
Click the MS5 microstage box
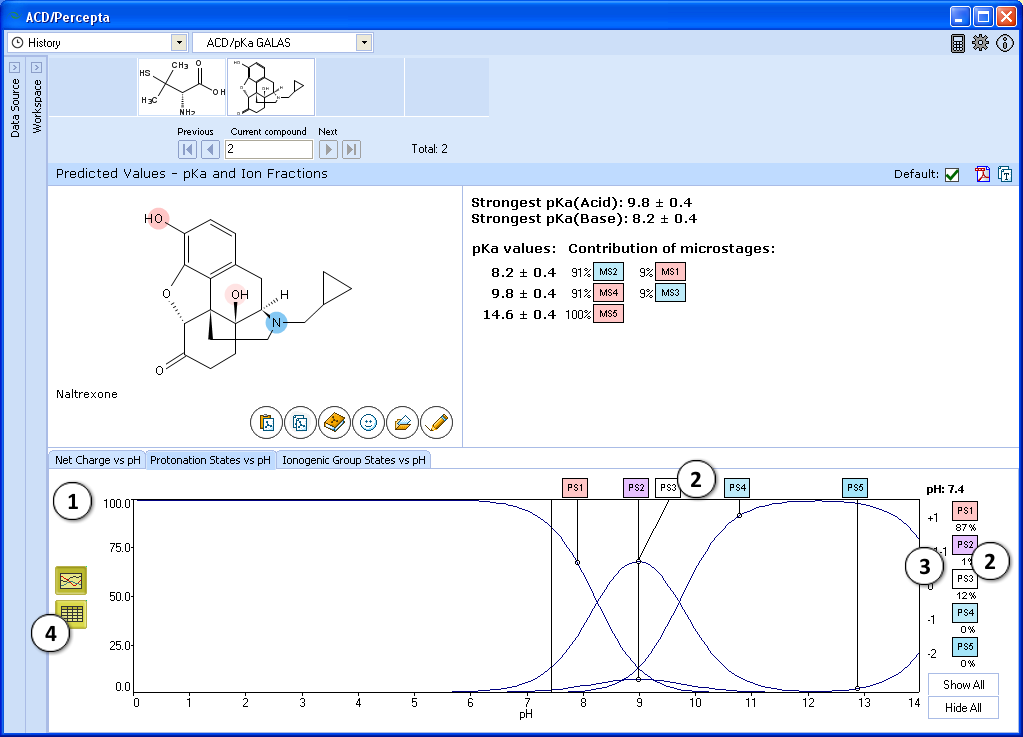[x=608, y=314]
